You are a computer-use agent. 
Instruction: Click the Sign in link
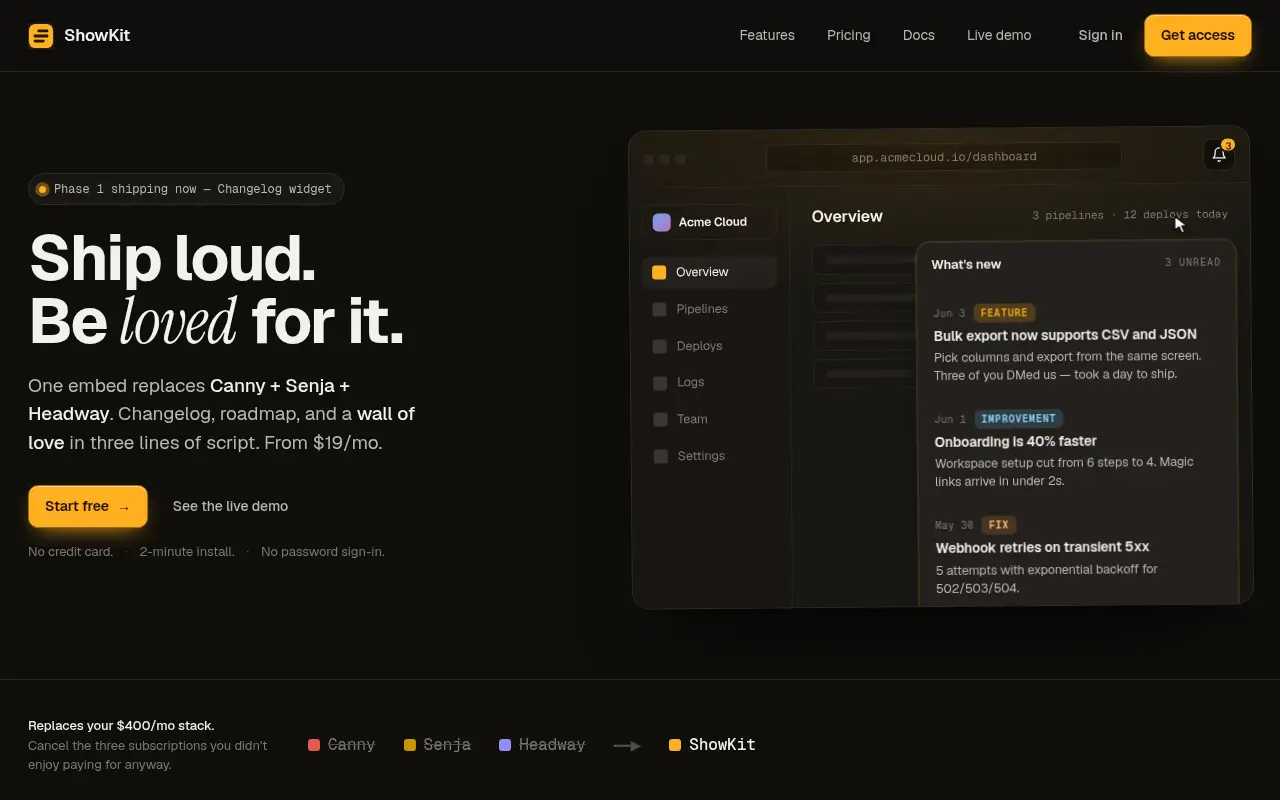[x=1100, y=35]
